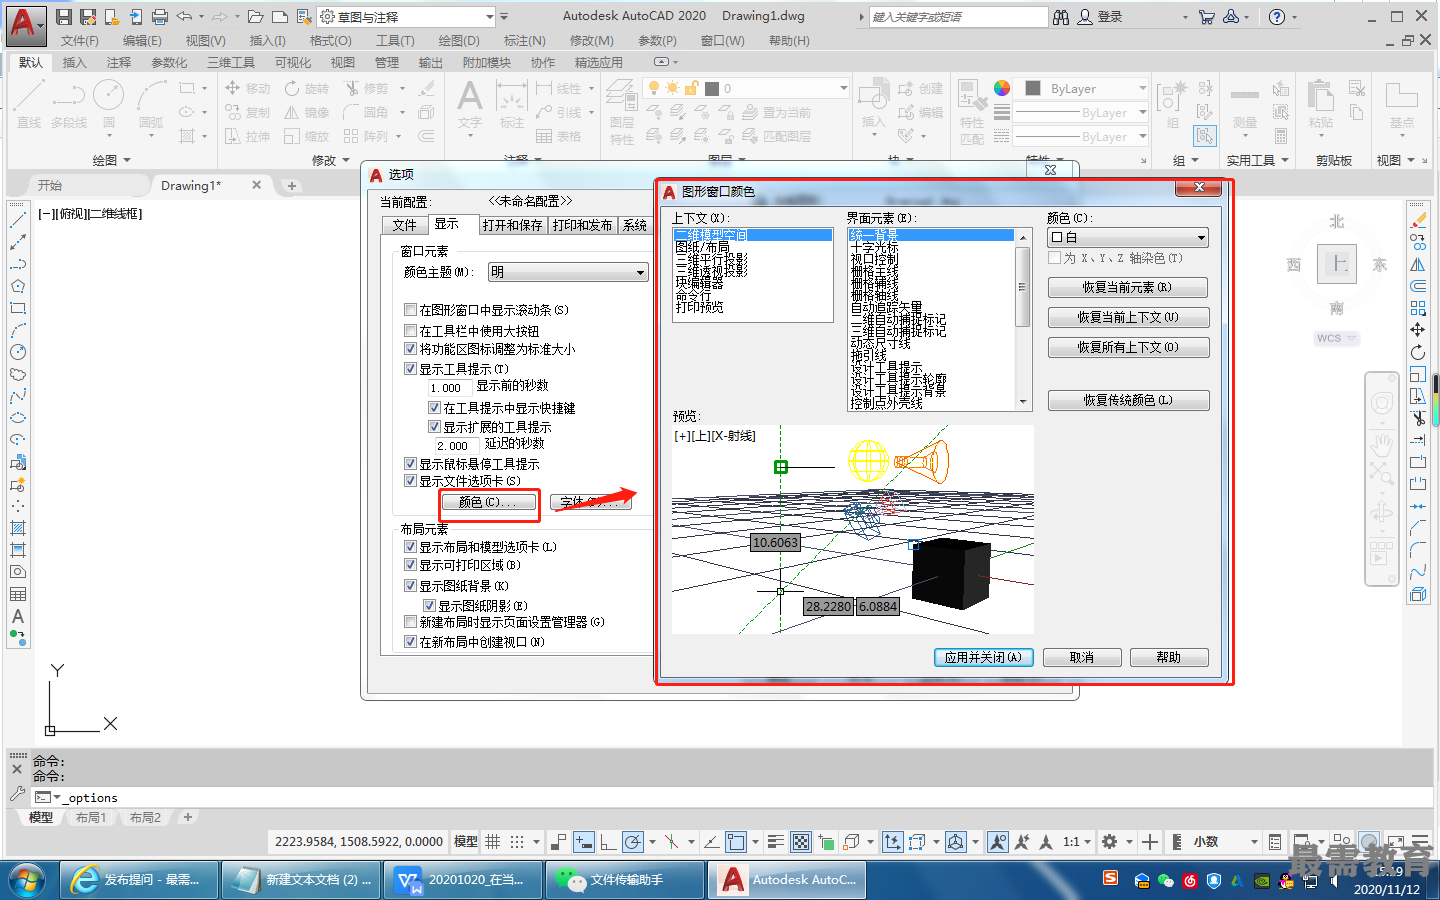Click the Insert block (插入) icon

(873, 104)
